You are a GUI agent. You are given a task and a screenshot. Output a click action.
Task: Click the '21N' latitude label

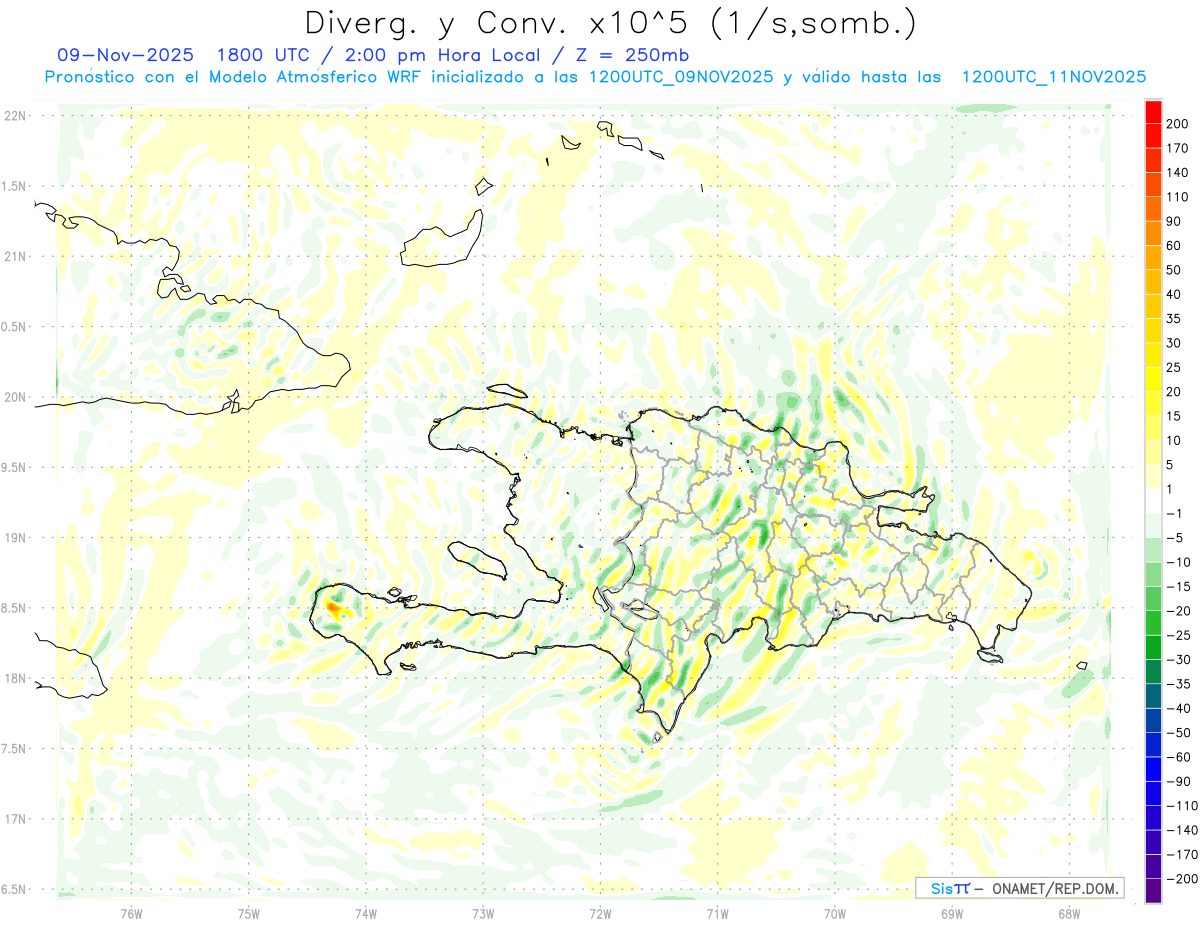(x=14, y=256)
